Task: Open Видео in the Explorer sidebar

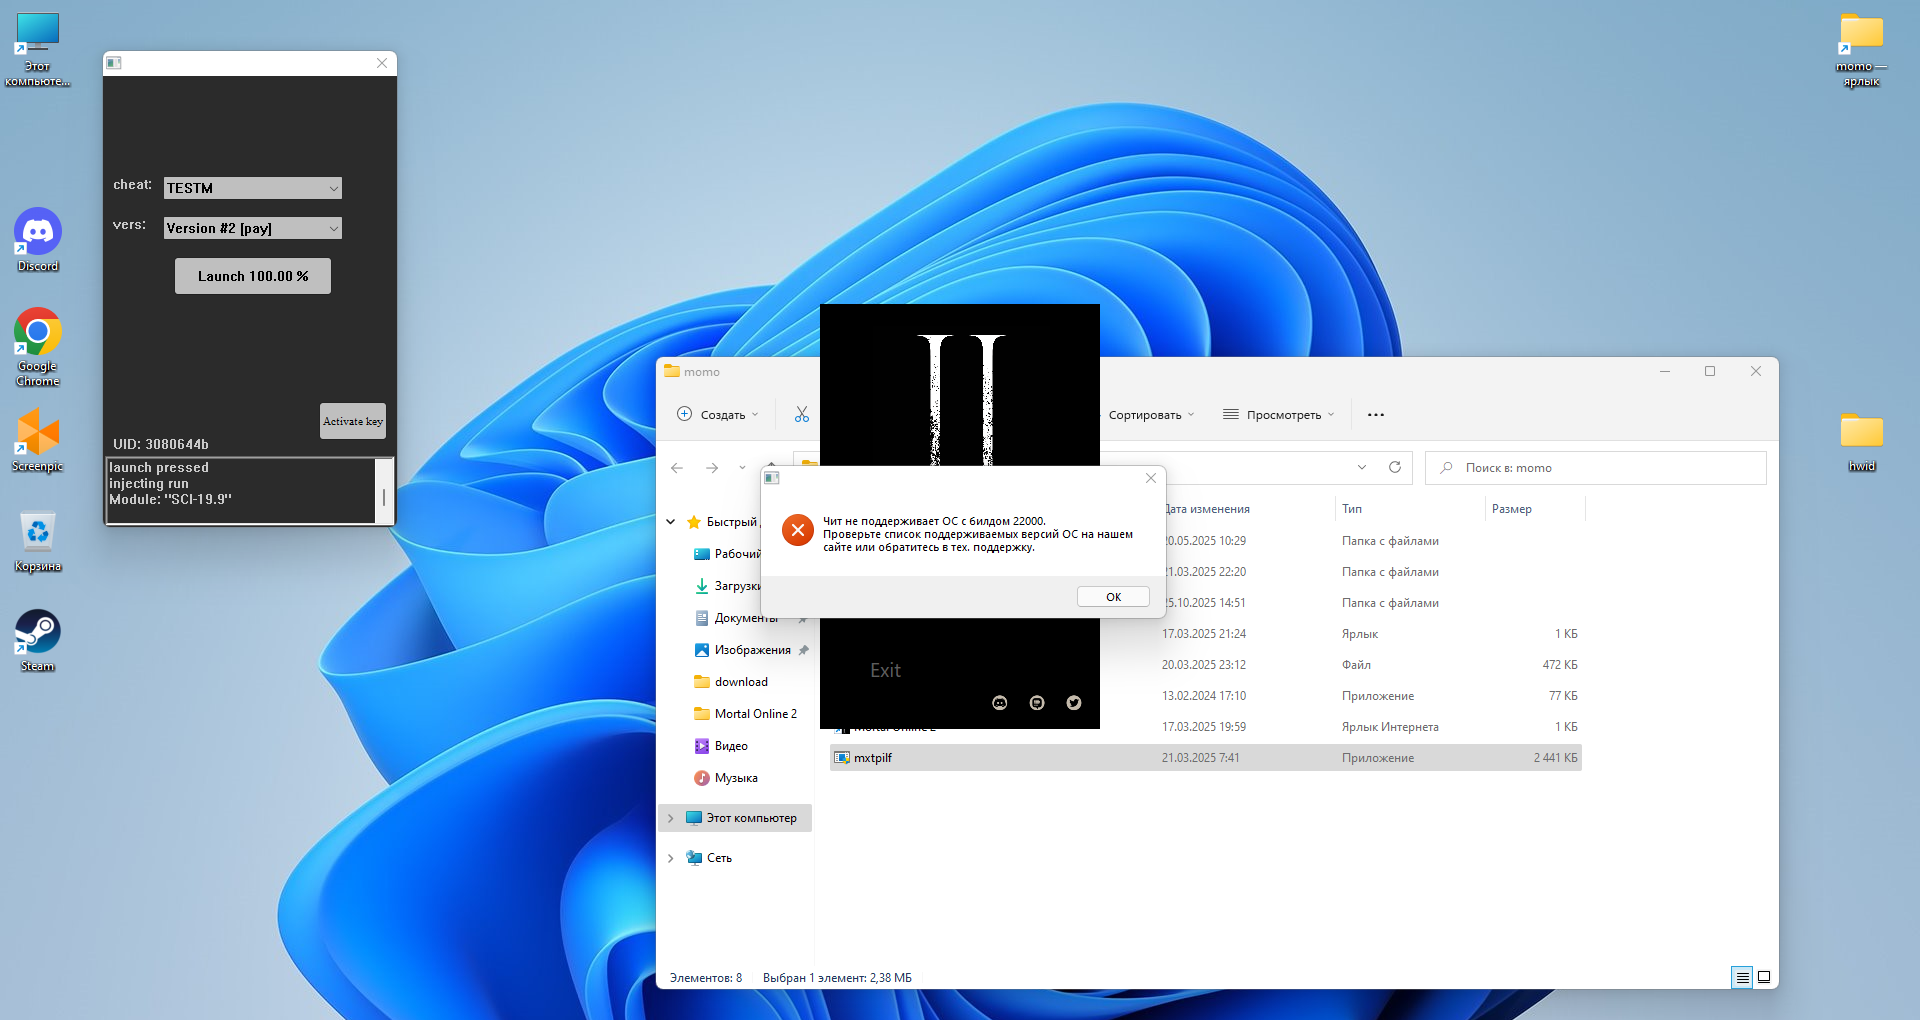Action: [x=731, y=746]
